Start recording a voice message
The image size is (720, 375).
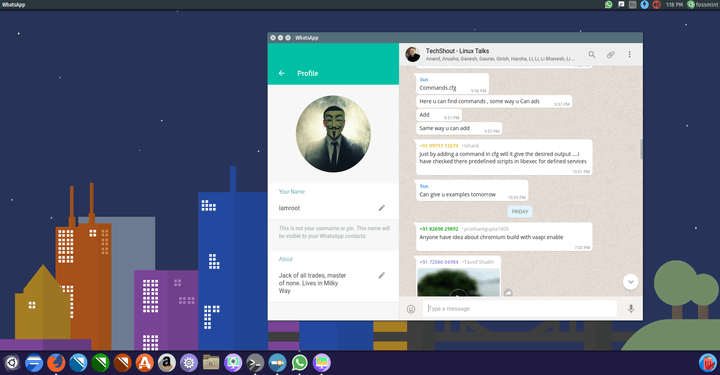631,309
